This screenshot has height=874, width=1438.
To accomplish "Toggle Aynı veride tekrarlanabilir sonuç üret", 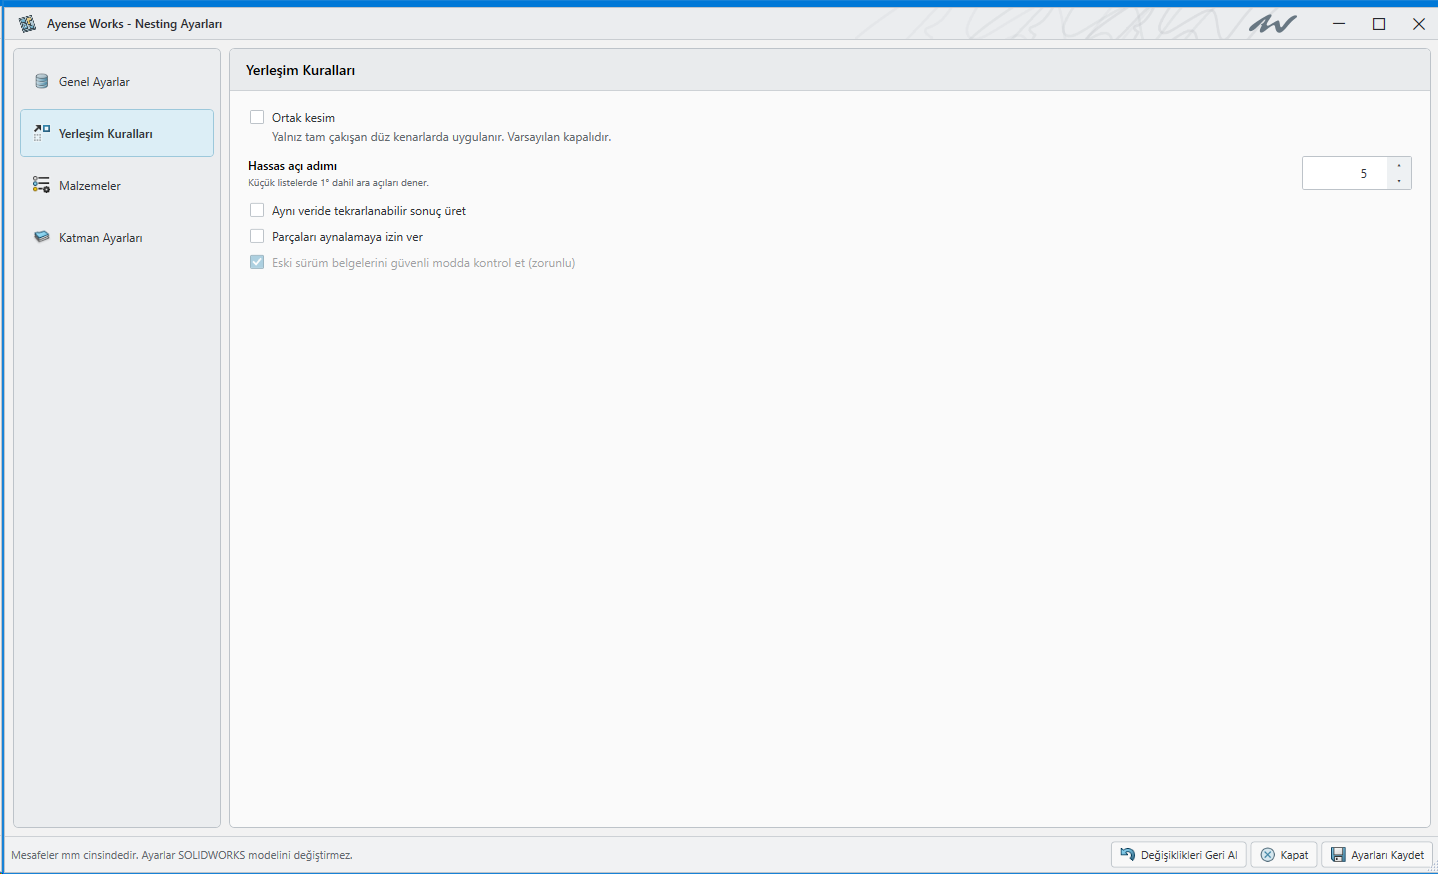I will point(257,210).
